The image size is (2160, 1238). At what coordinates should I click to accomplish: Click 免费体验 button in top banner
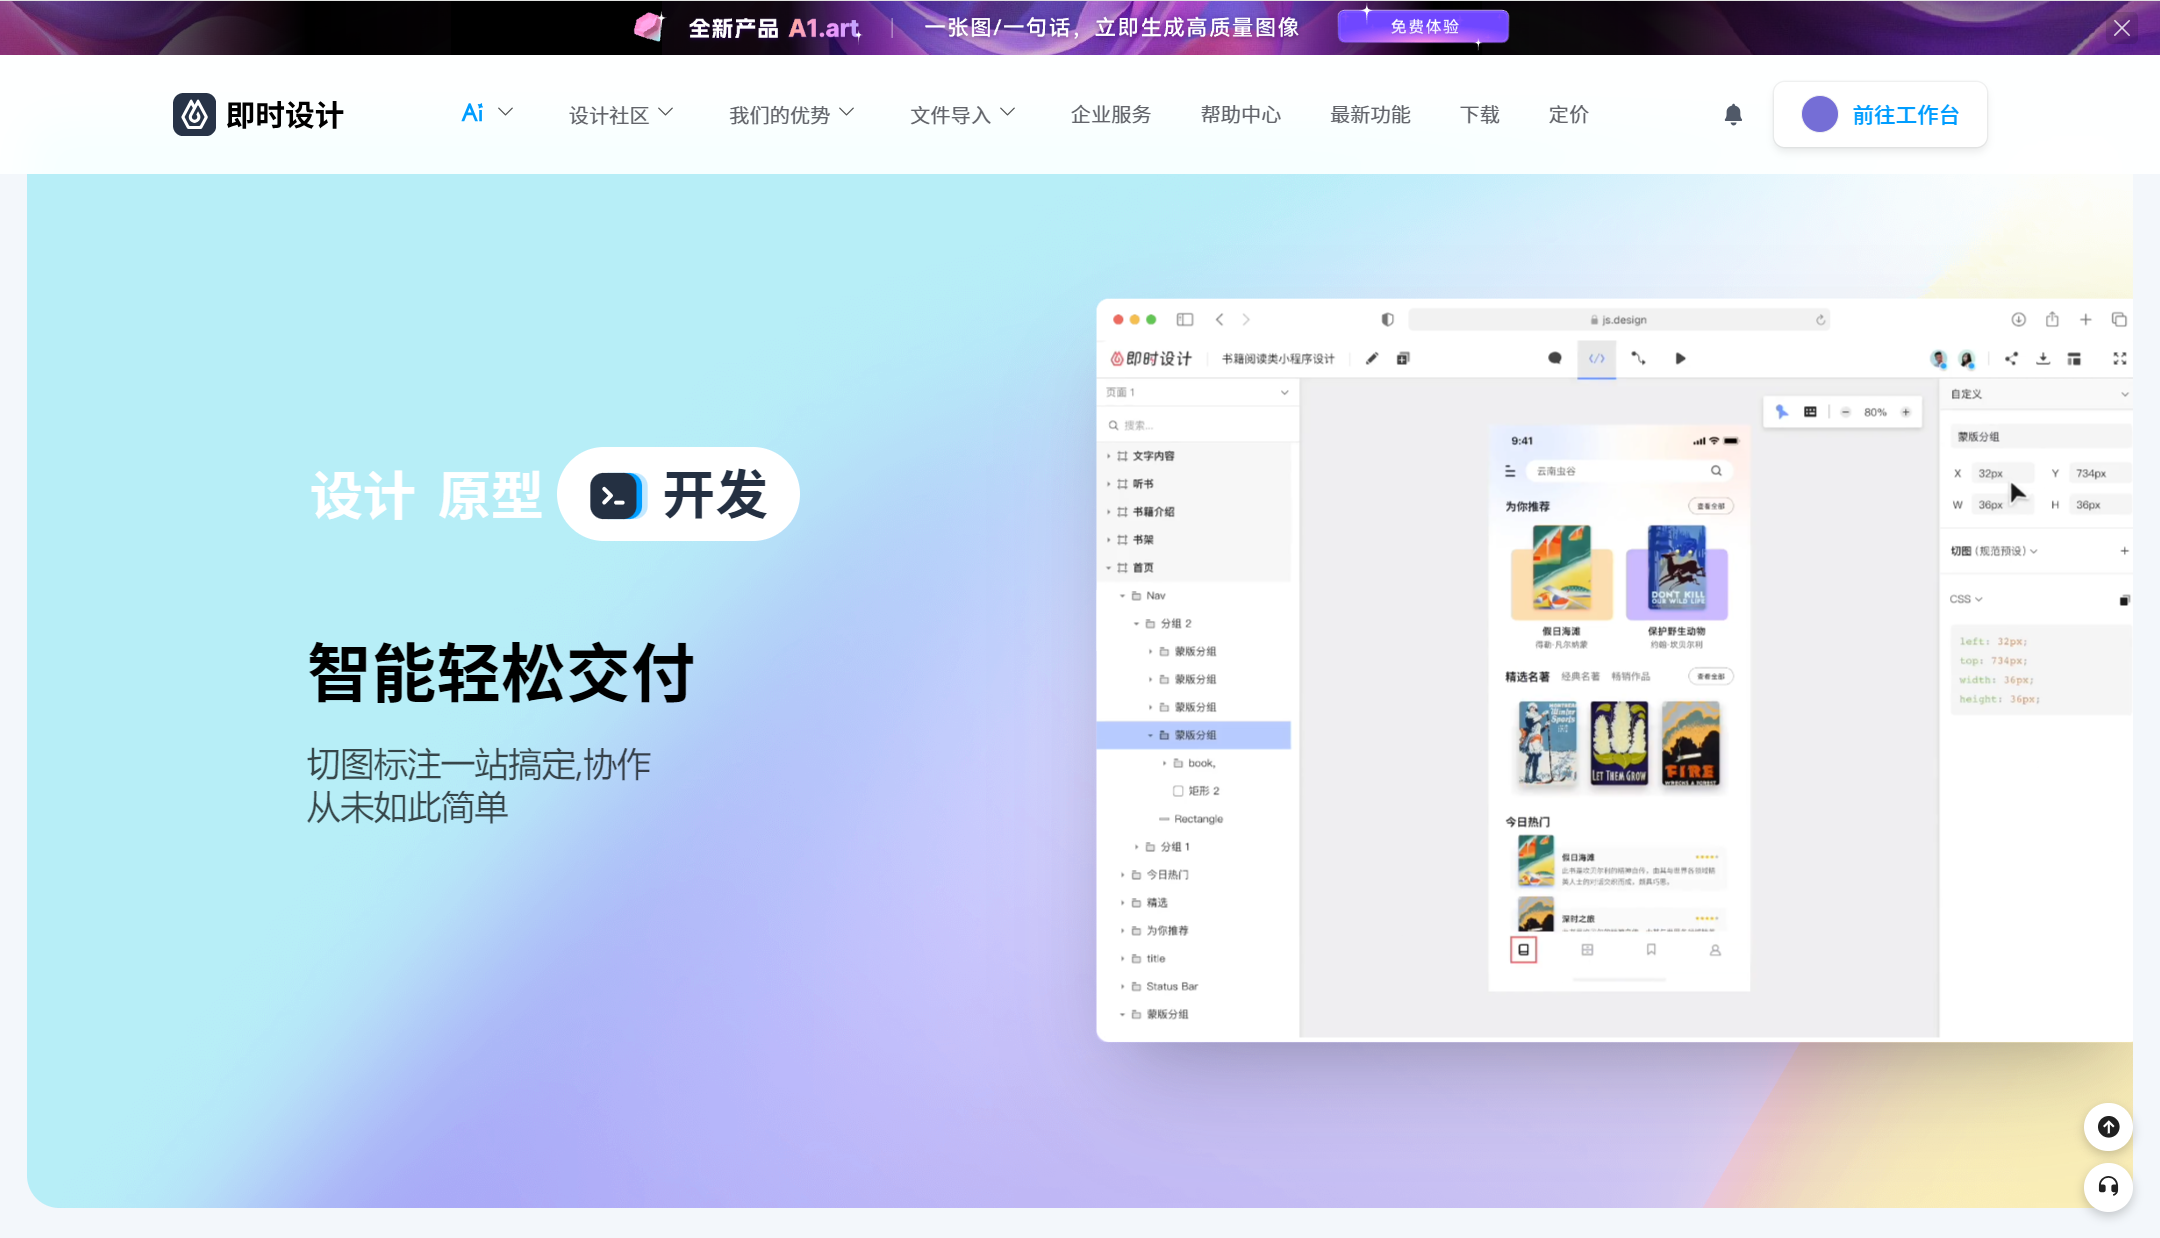click(x=1421, y=28)
